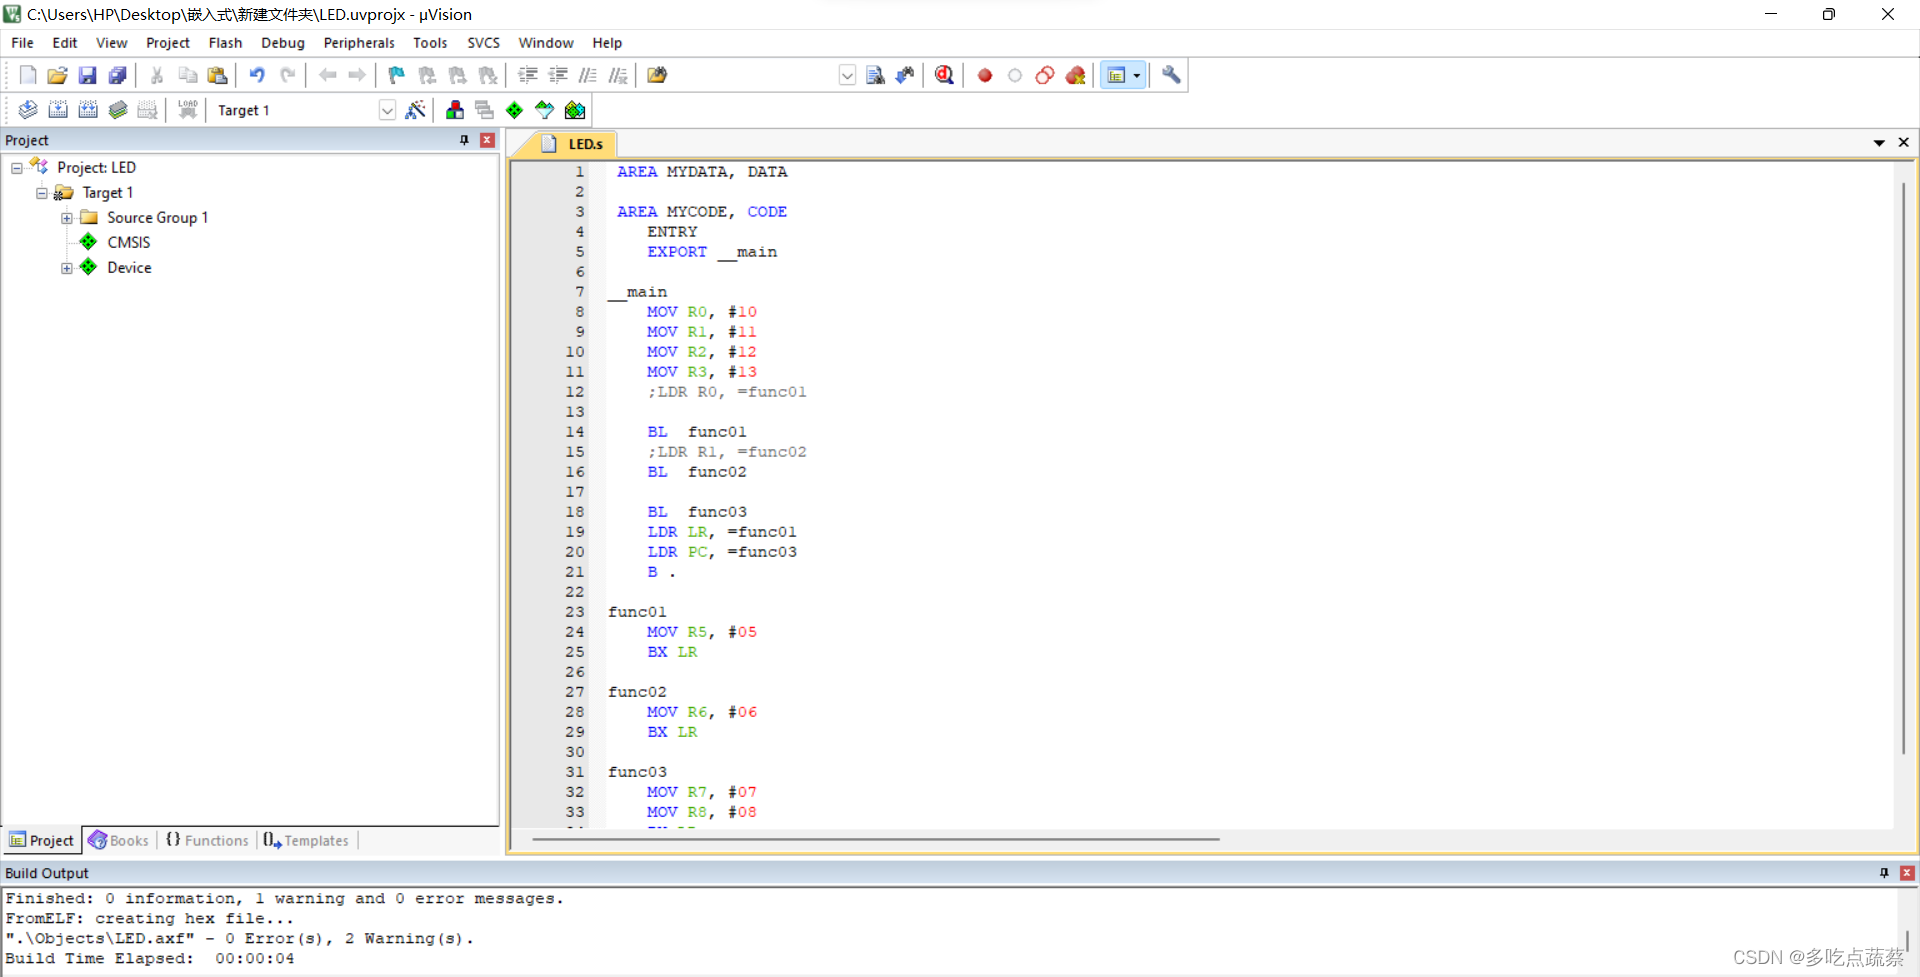This screenshot has height=977, width=1920.
Task: Open the Target 1 selection dropdown
Action: tap(387, 110)
